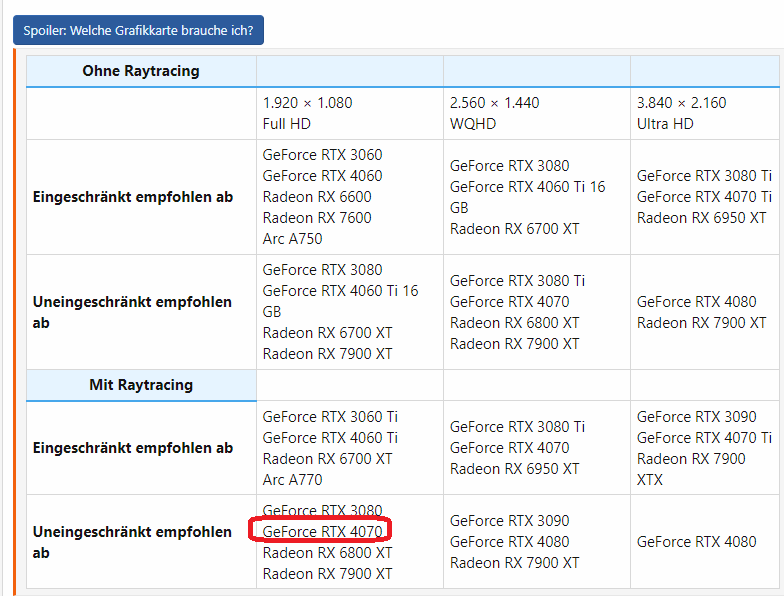Click the "Arc A770" entry
Viewport: 784px width, 605px height.
coord(292,480)
